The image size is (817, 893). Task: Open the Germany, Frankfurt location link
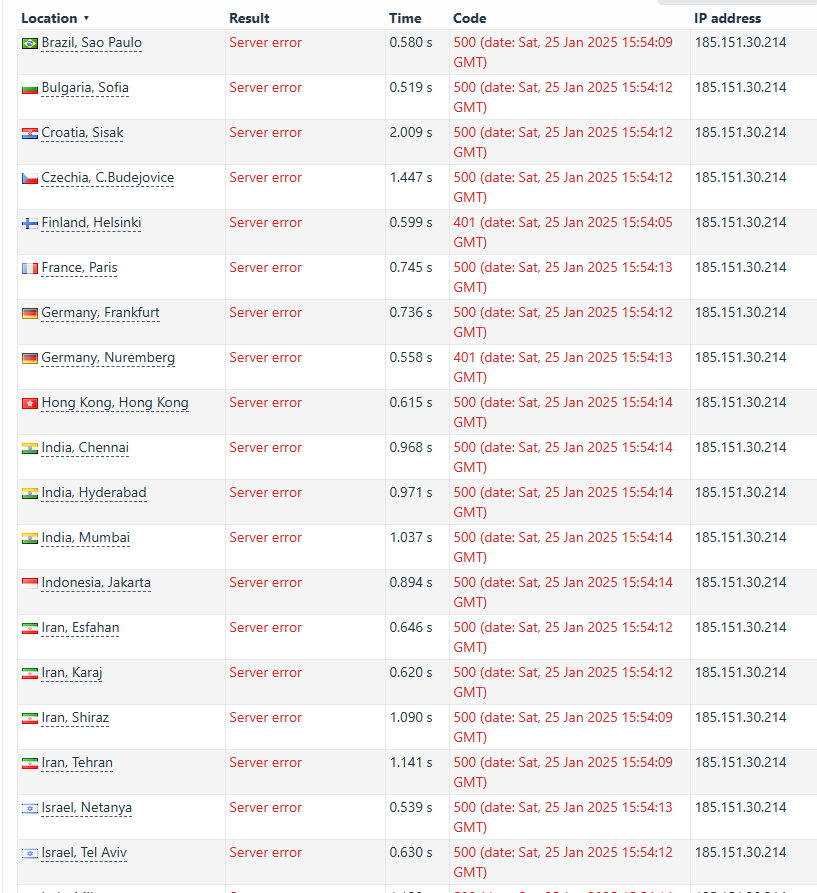coord(100,313)
